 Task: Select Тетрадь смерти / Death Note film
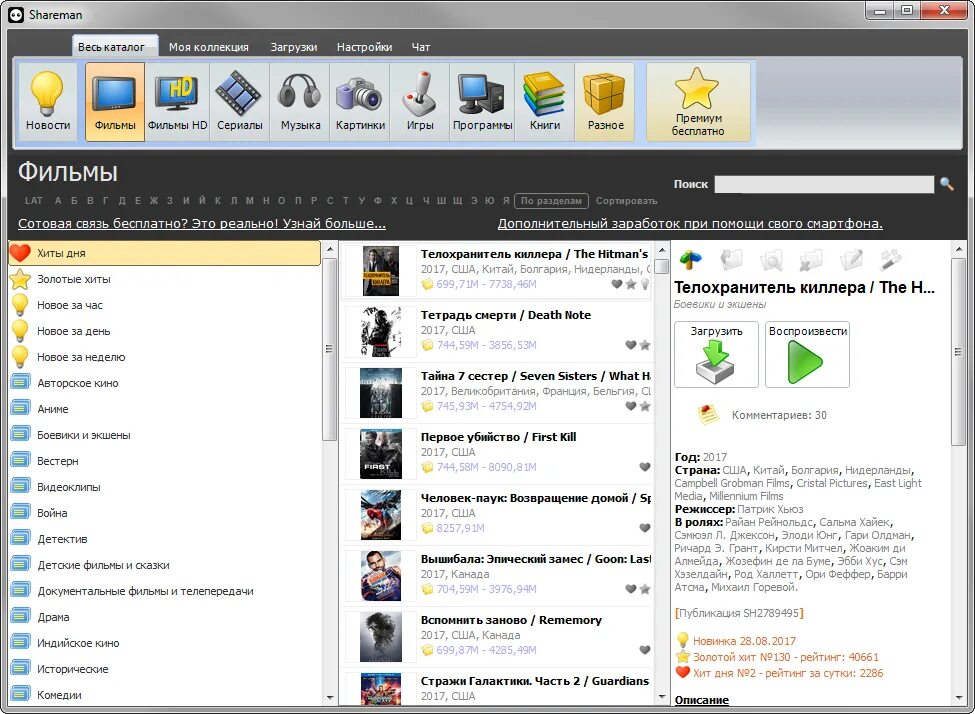[x=497, y=331]
